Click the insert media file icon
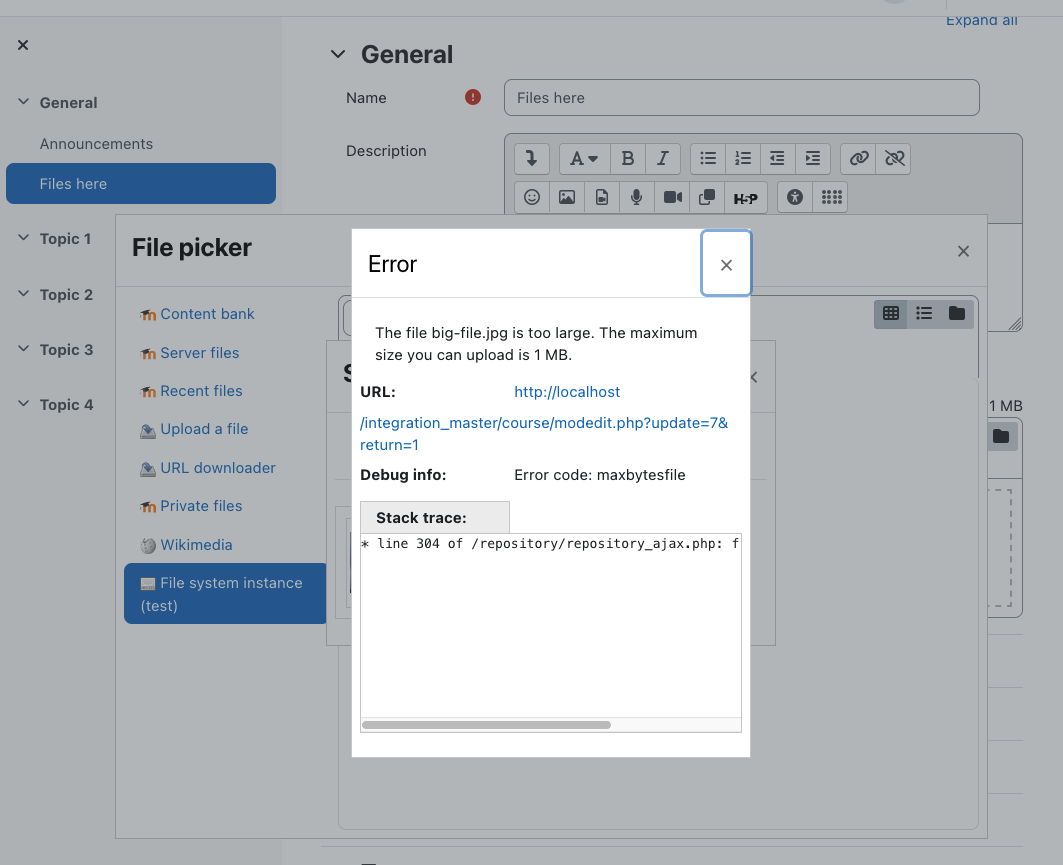Viewport: 1063px width, 865px height. pos(602,197)
